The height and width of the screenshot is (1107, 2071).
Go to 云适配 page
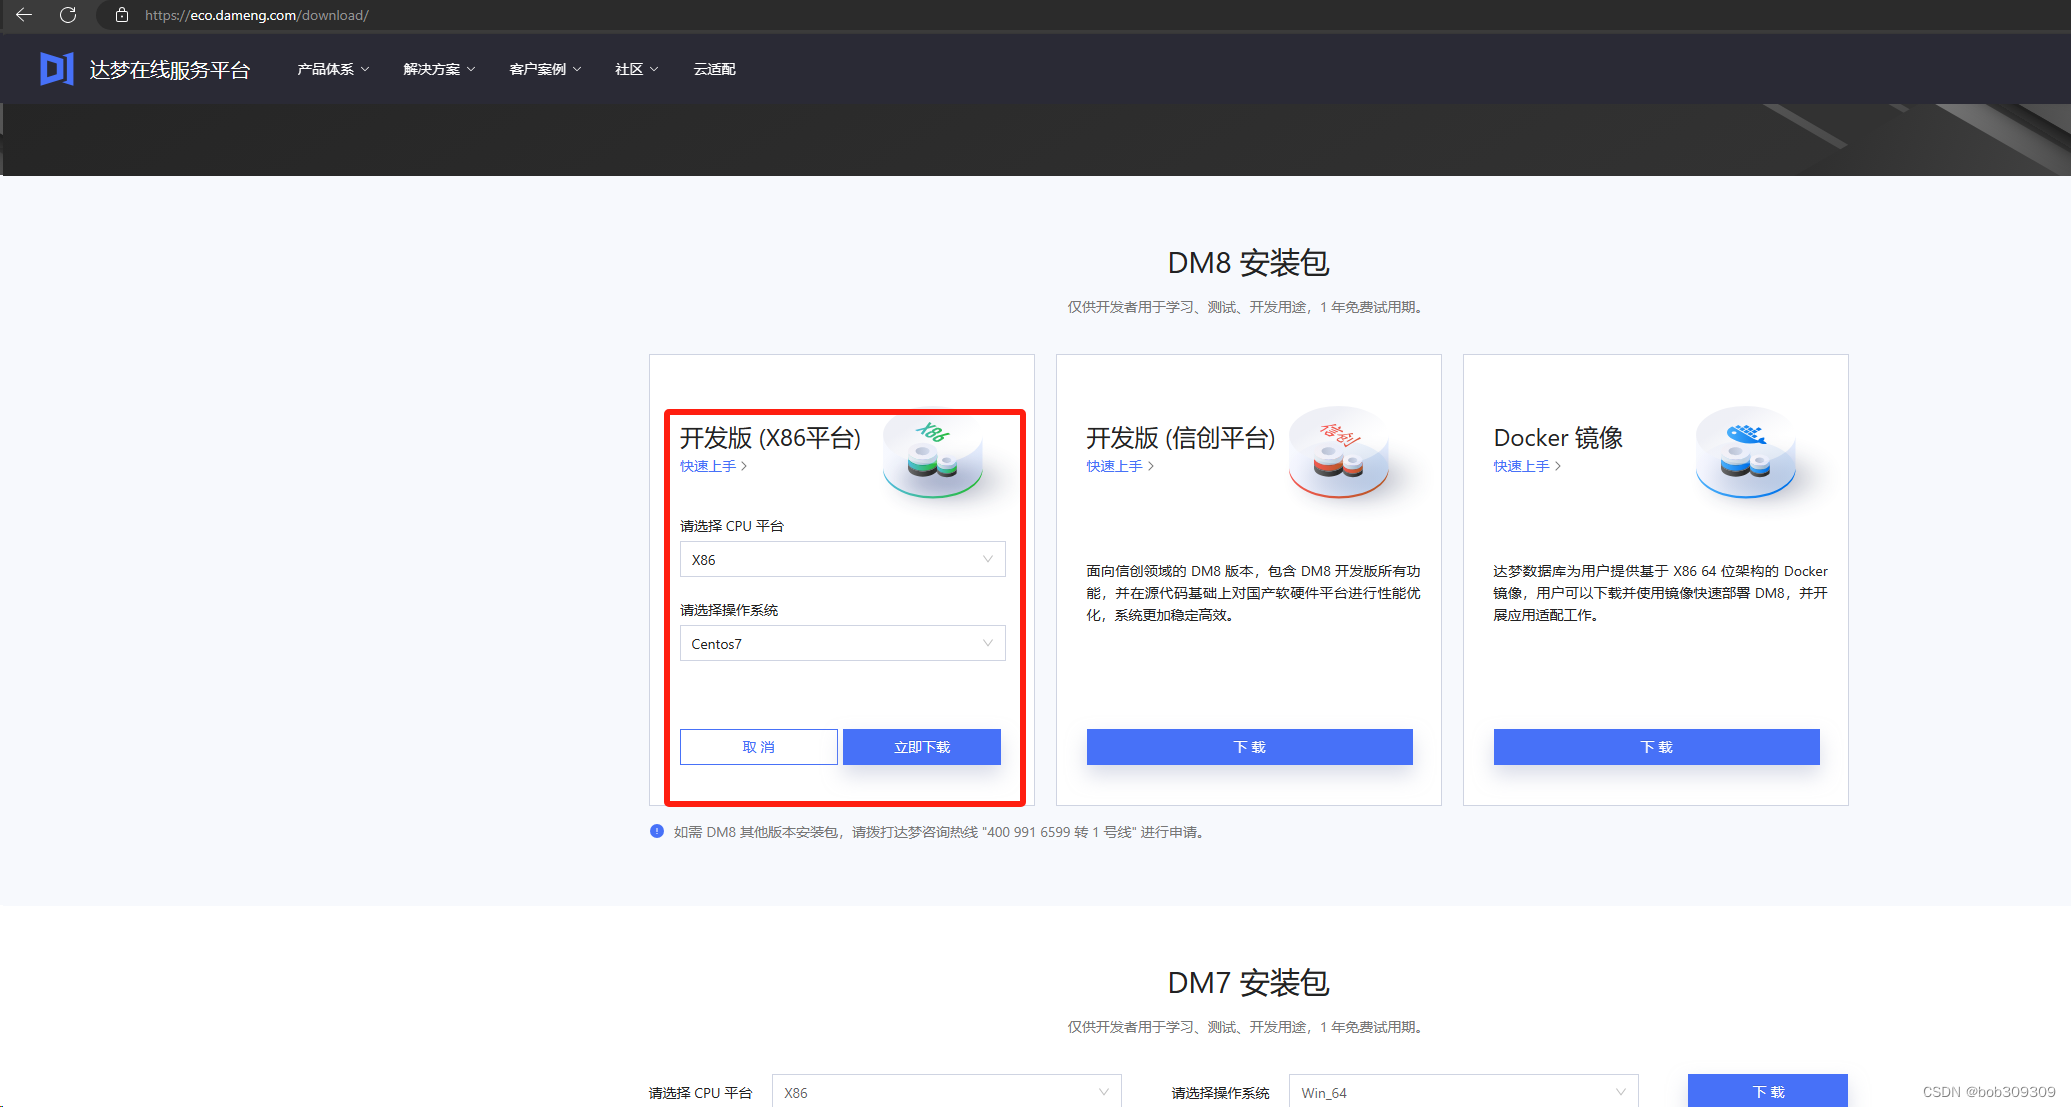(x=714, y=69)
